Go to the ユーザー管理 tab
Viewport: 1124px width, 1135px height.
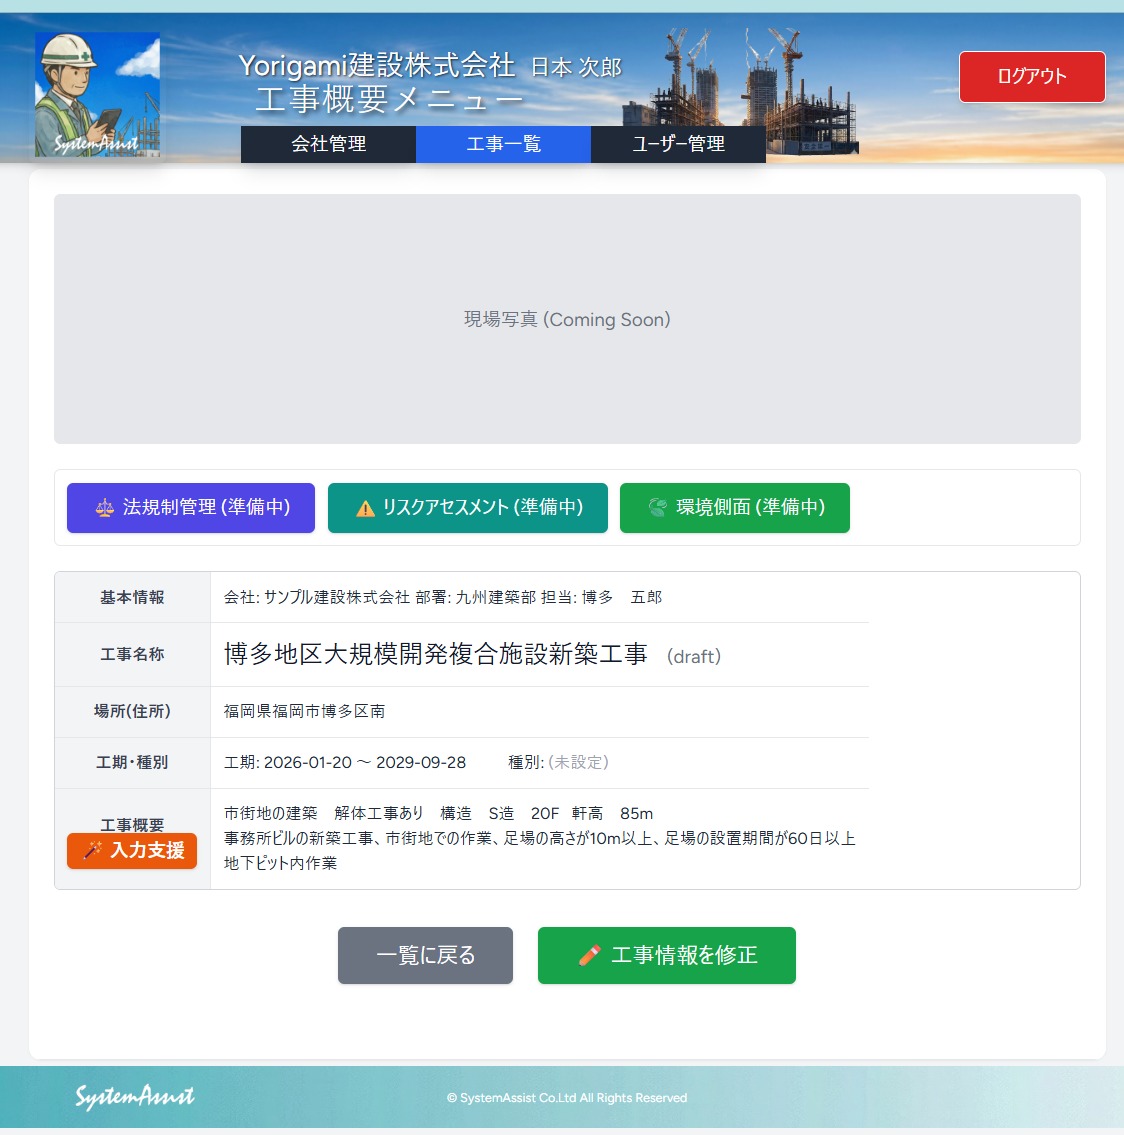click(678, 144)
